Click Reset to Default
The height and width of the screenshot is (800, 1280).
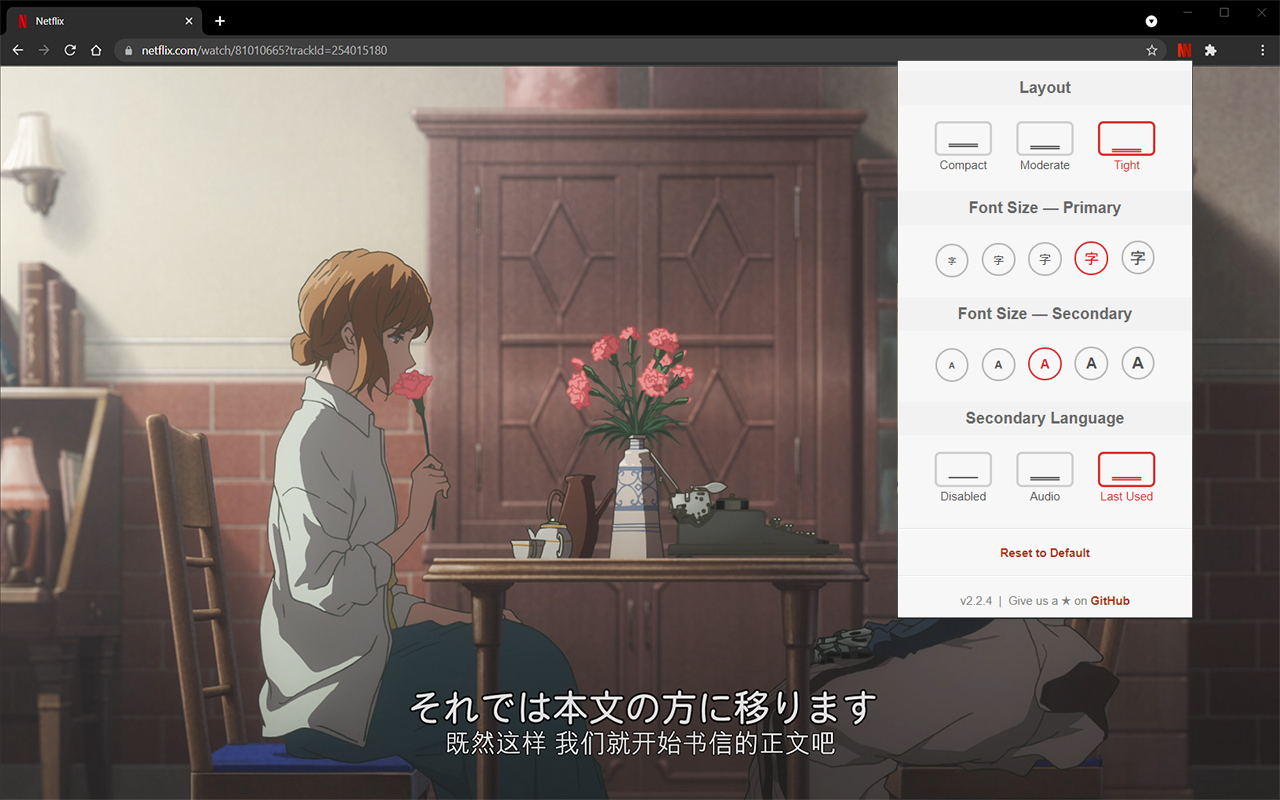[1045, 553]
